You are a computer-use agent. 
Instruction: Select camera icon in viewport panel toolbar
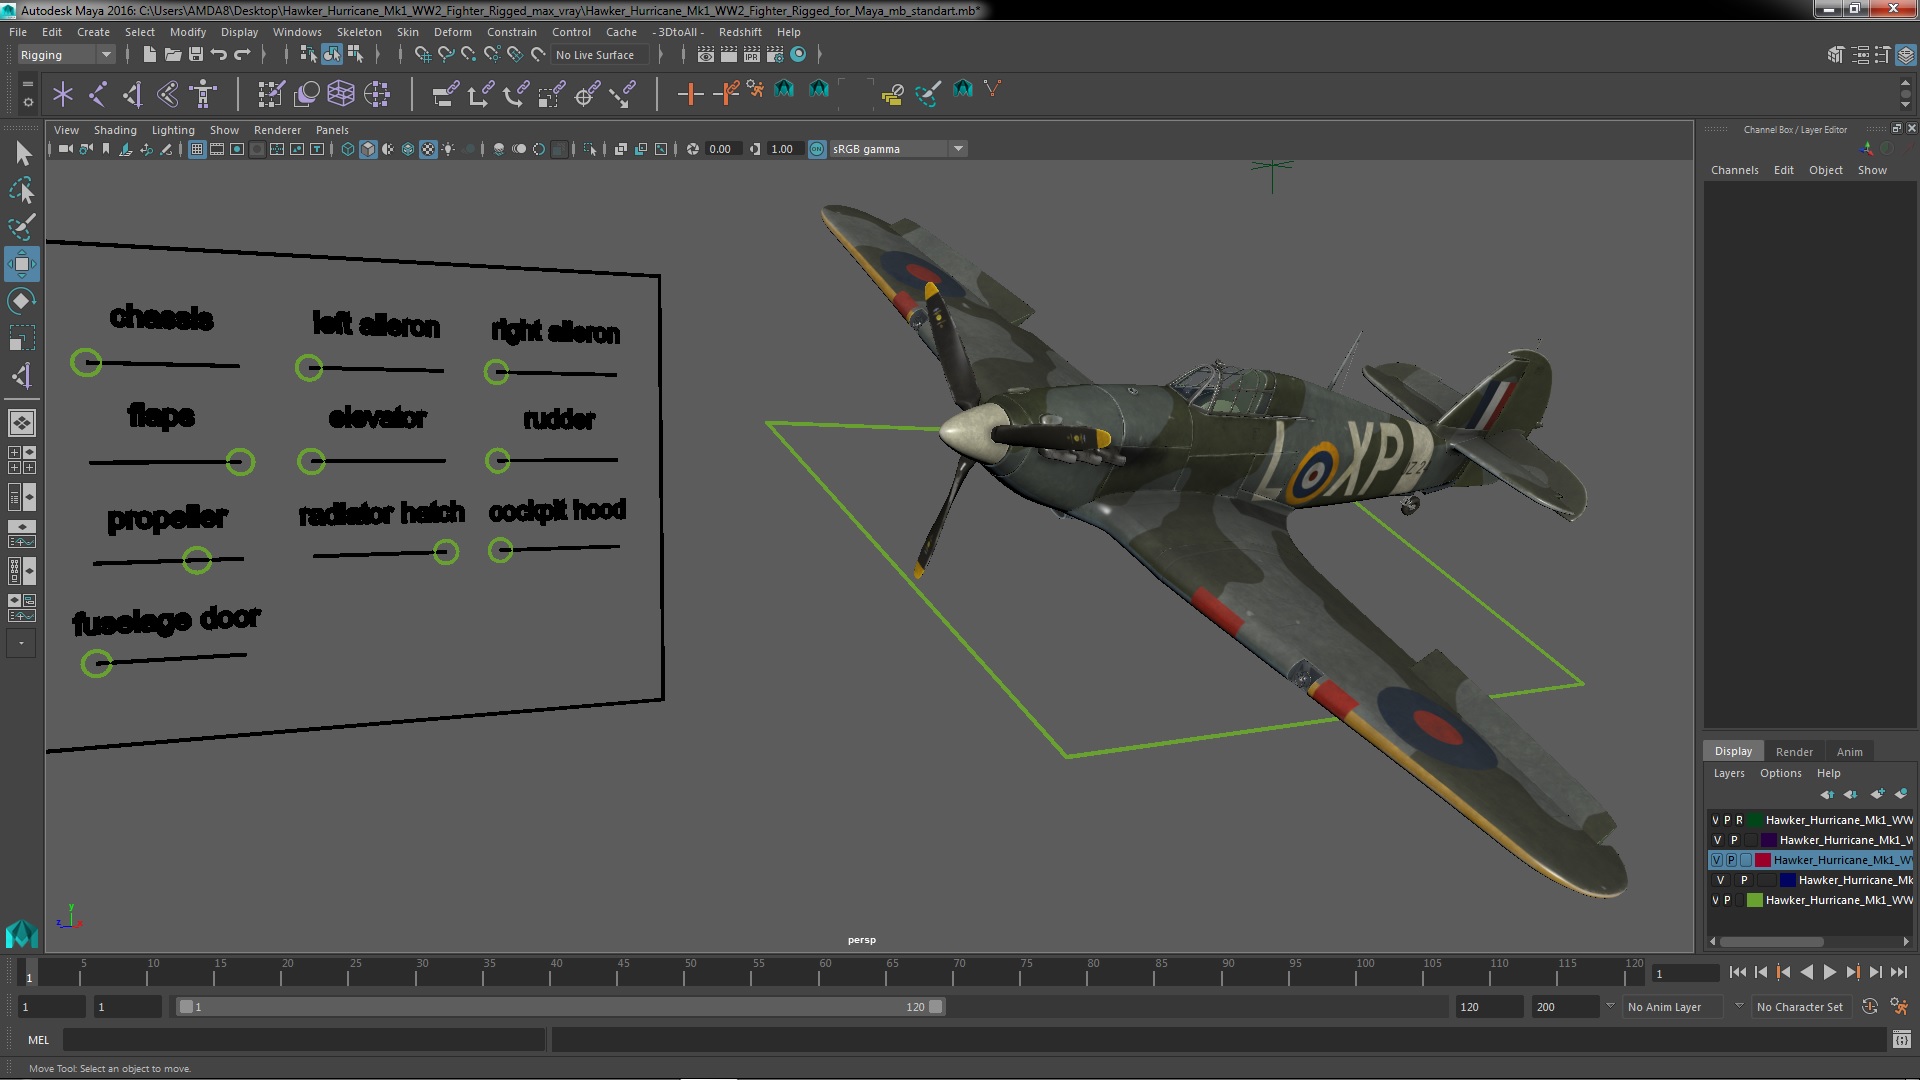(x=65, y=149)
